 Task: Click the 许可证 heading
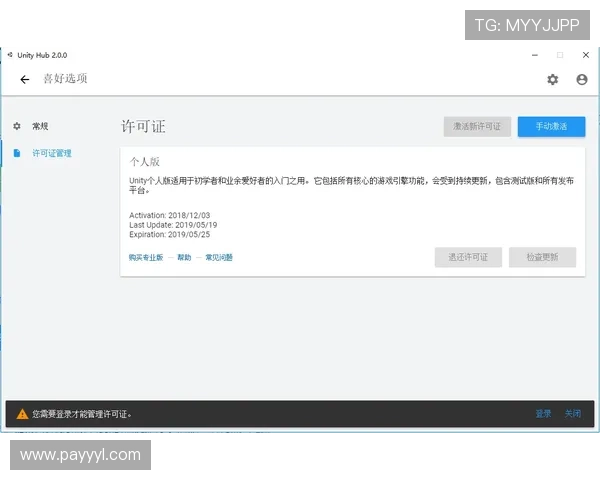coord(143,126)
